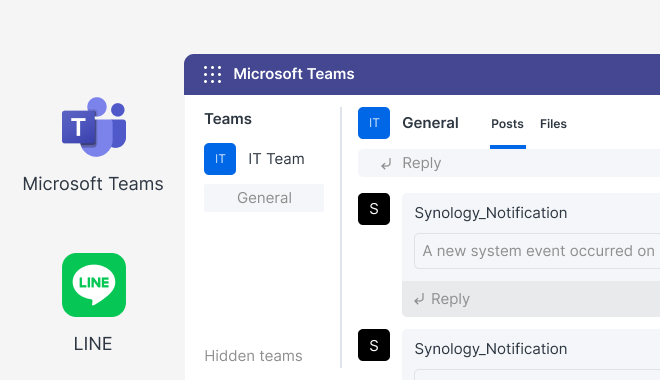Click the LINE label under icon
Viewport: 660px width, 380px height.
[93, 344]
